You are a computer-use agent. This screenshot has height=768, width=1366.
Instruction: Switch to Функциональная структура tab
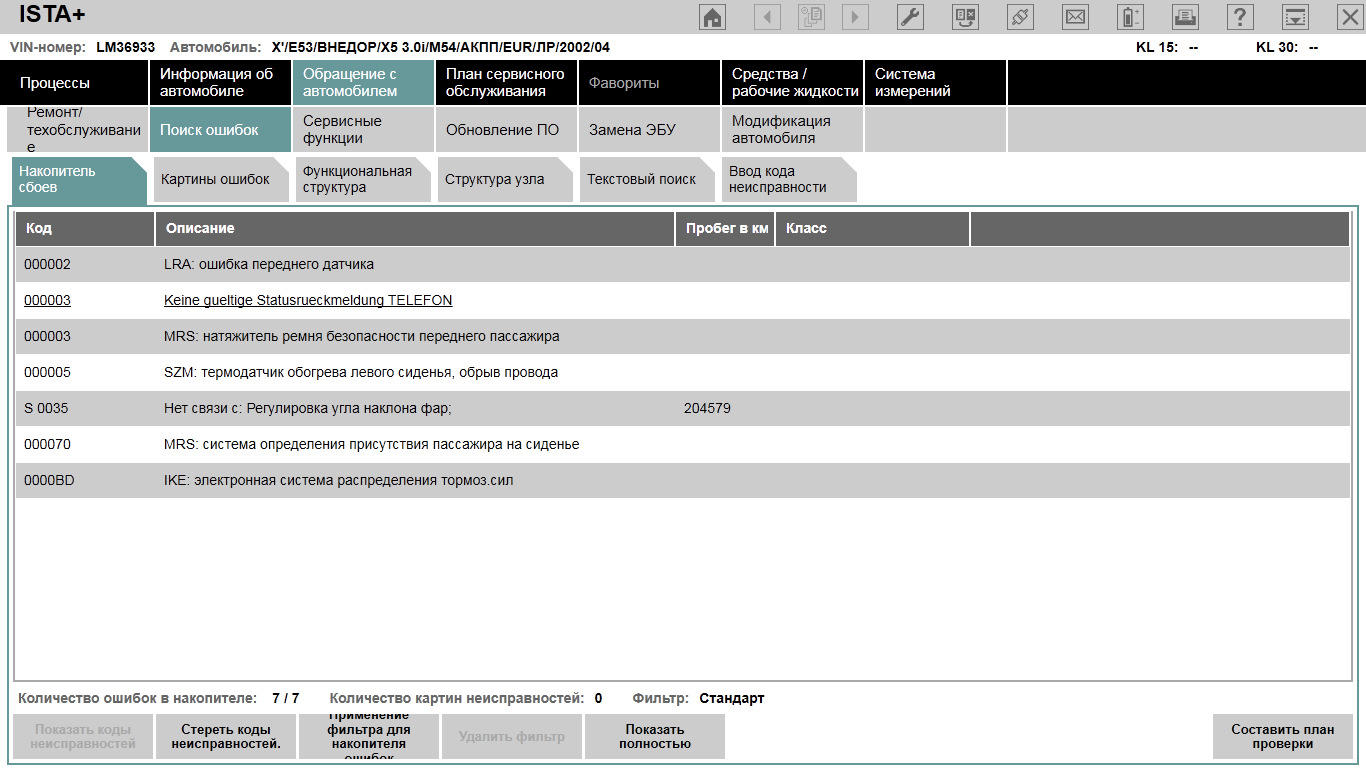(x=363, y=180)
